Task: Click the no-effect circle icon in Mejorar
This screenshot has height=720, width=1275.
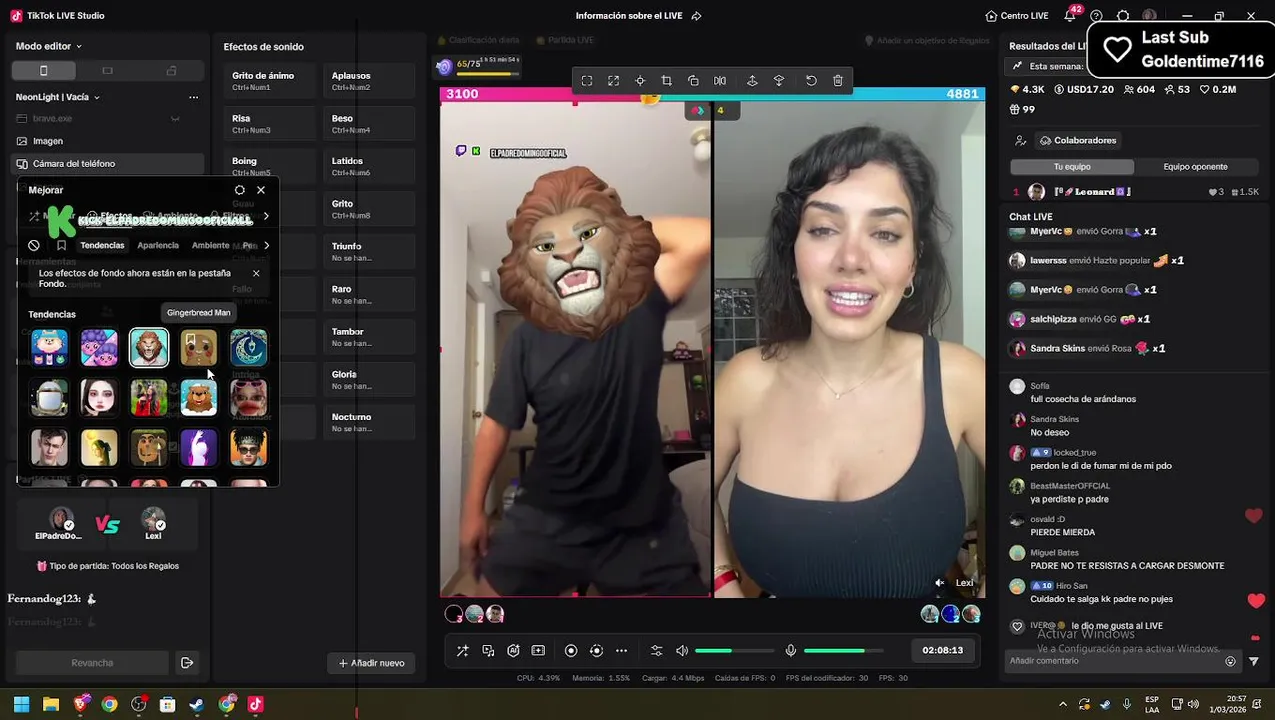Action: [34, 245]
